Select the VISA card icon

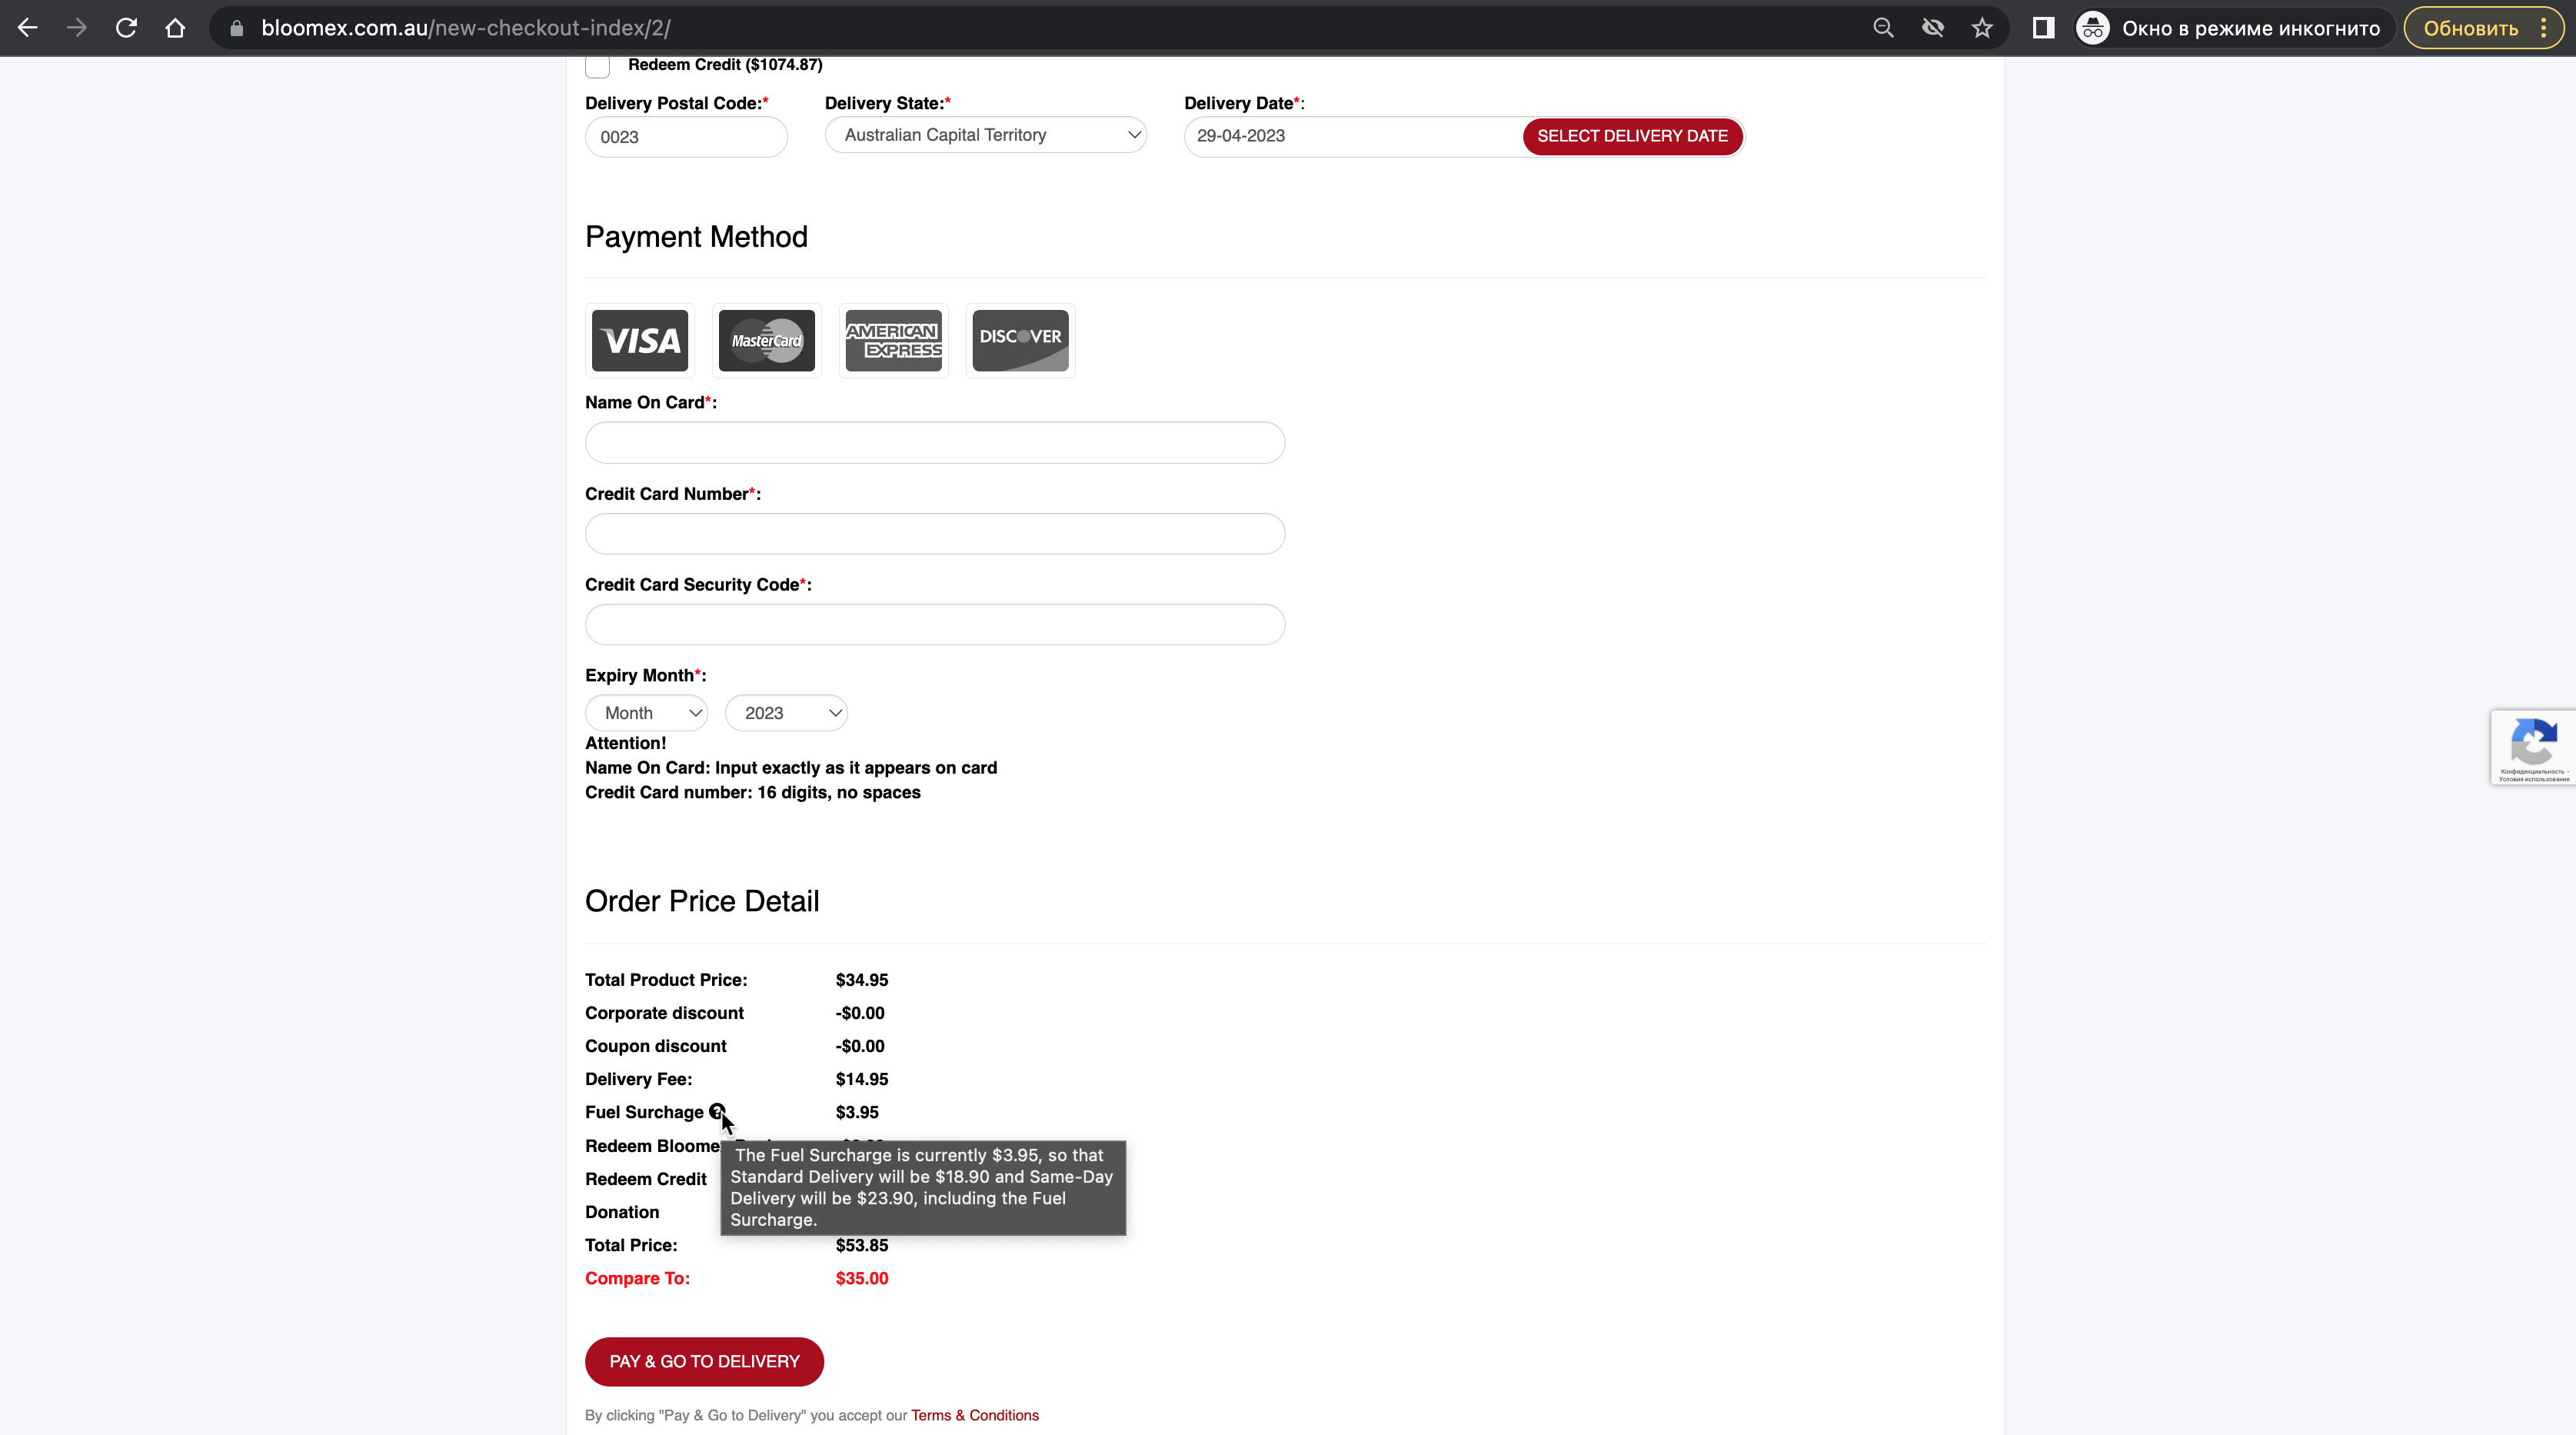pos(640,341)
